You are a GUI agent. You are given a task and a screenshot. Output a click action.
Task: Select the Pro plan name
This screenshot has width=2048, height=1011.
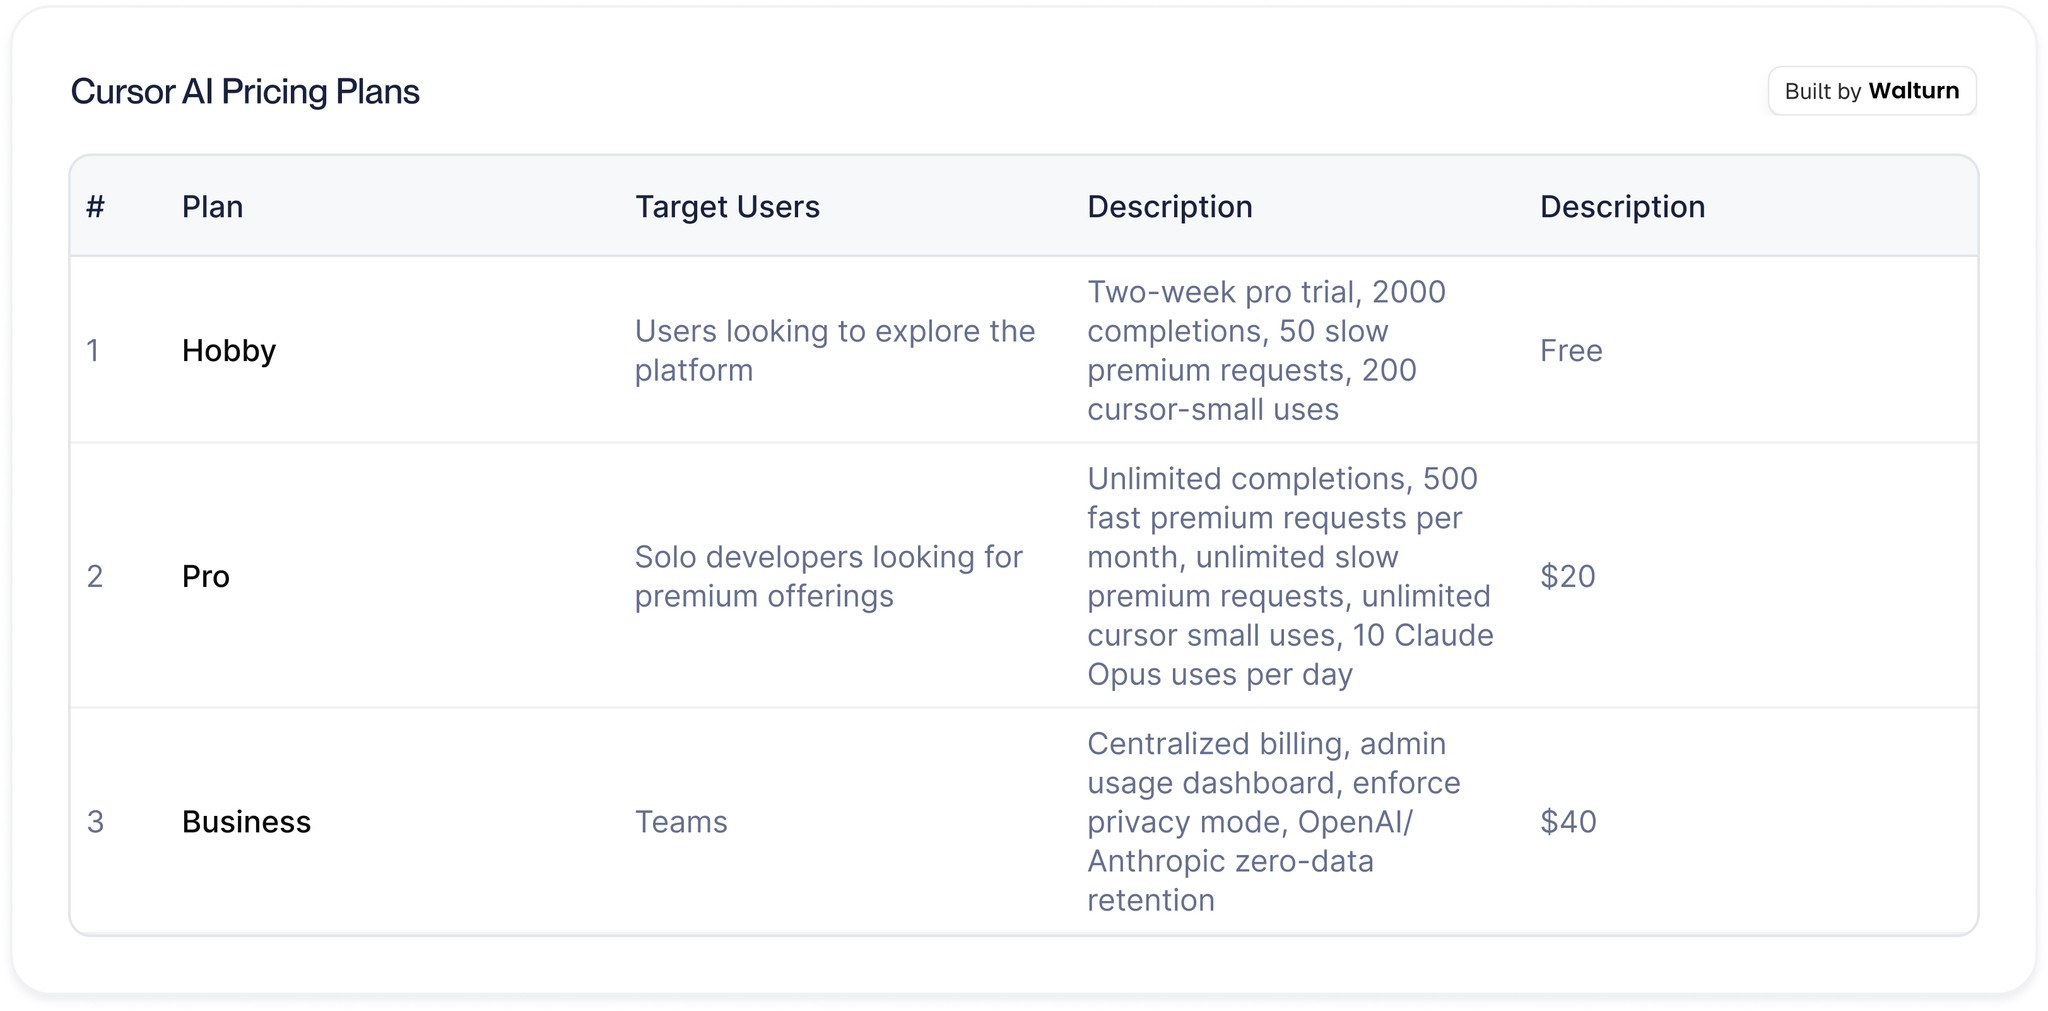click(206, 576)
